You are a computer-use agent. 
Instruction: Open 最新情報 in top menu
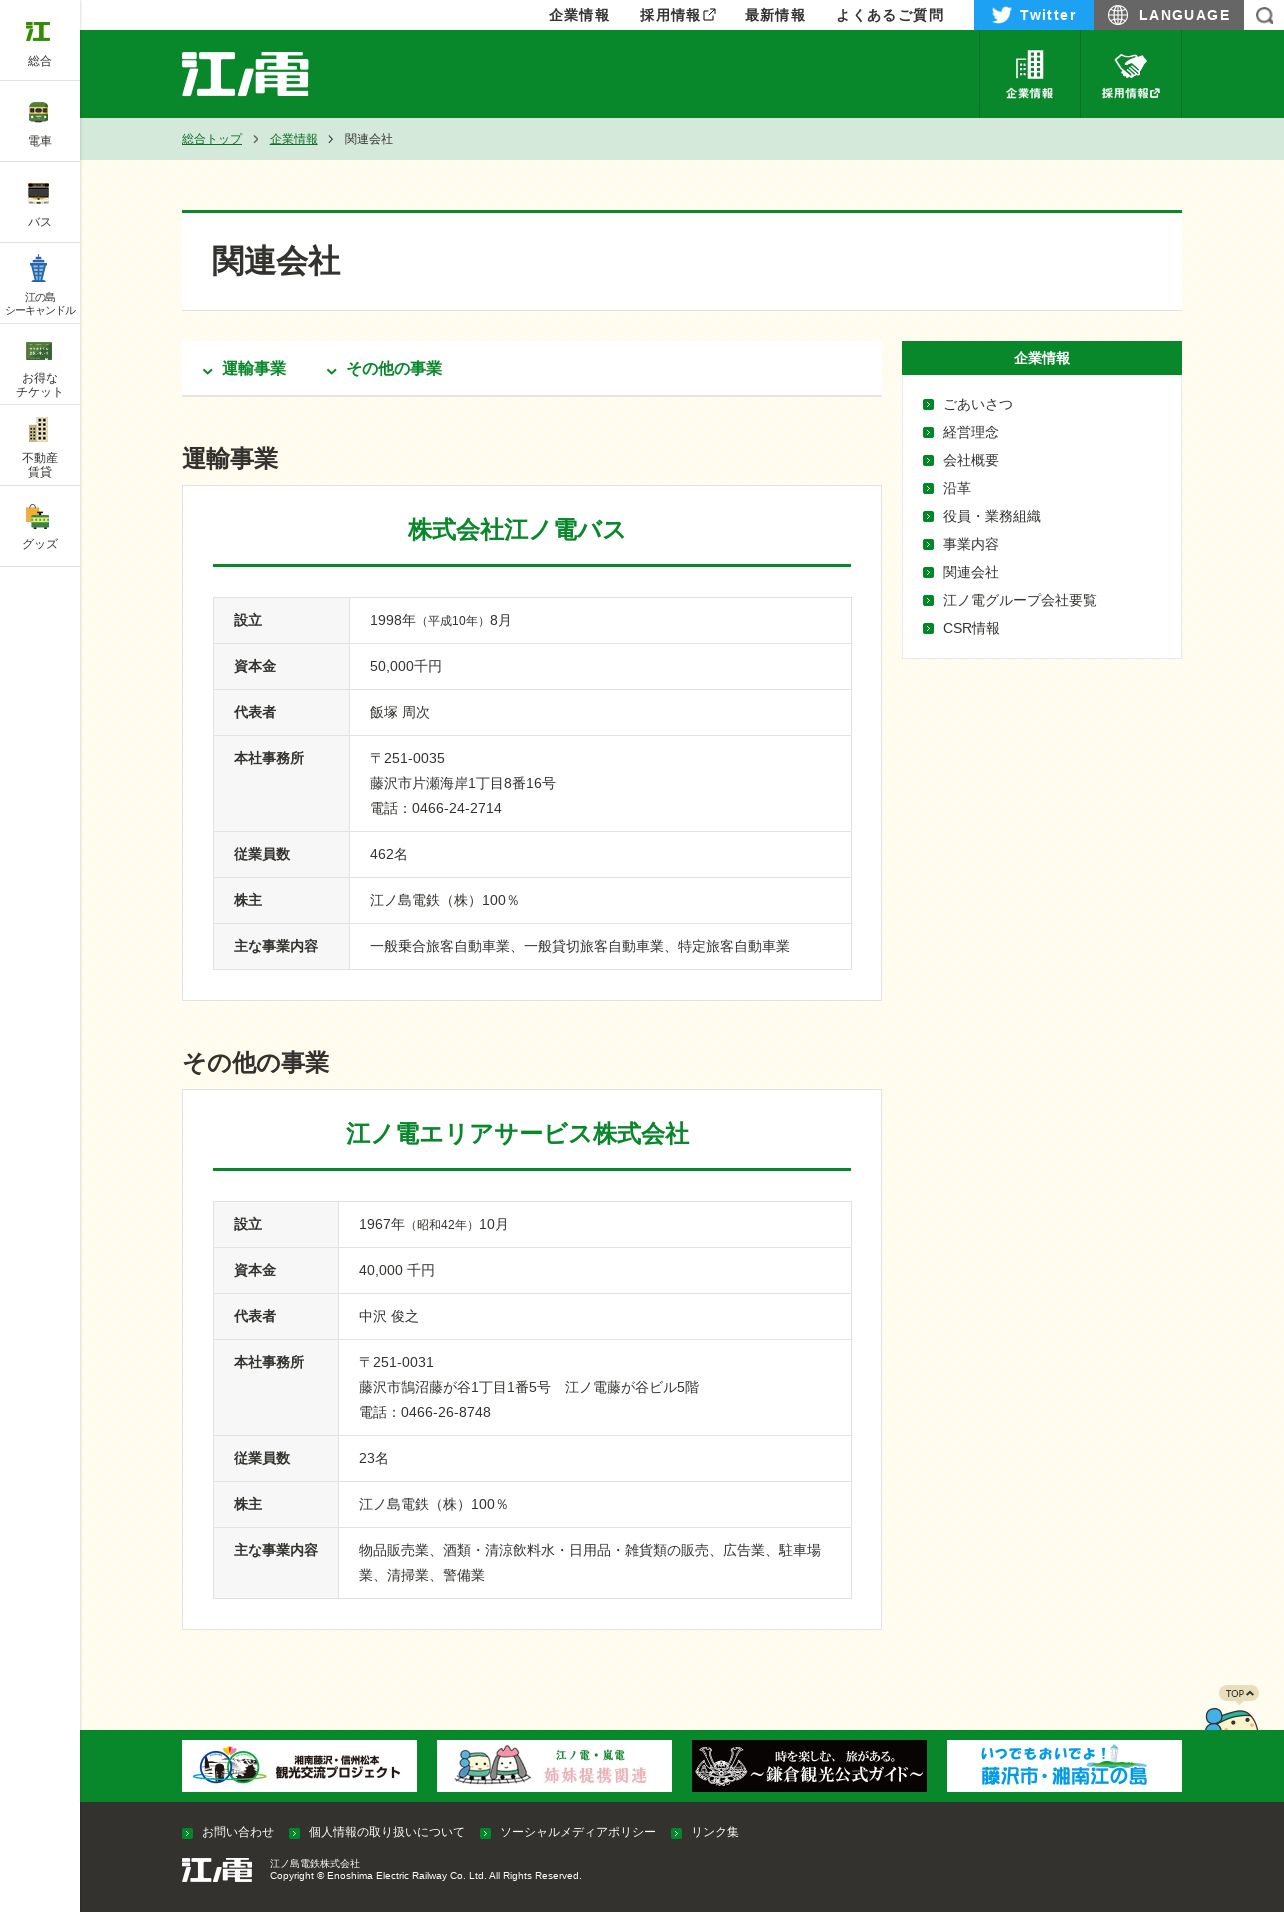775,15
